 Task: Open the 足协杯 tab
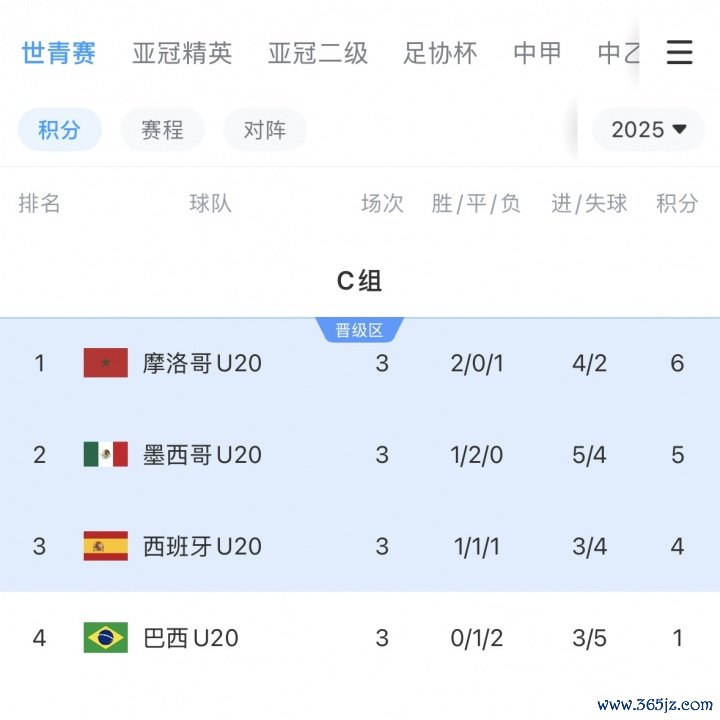click(x=440, y=53)
